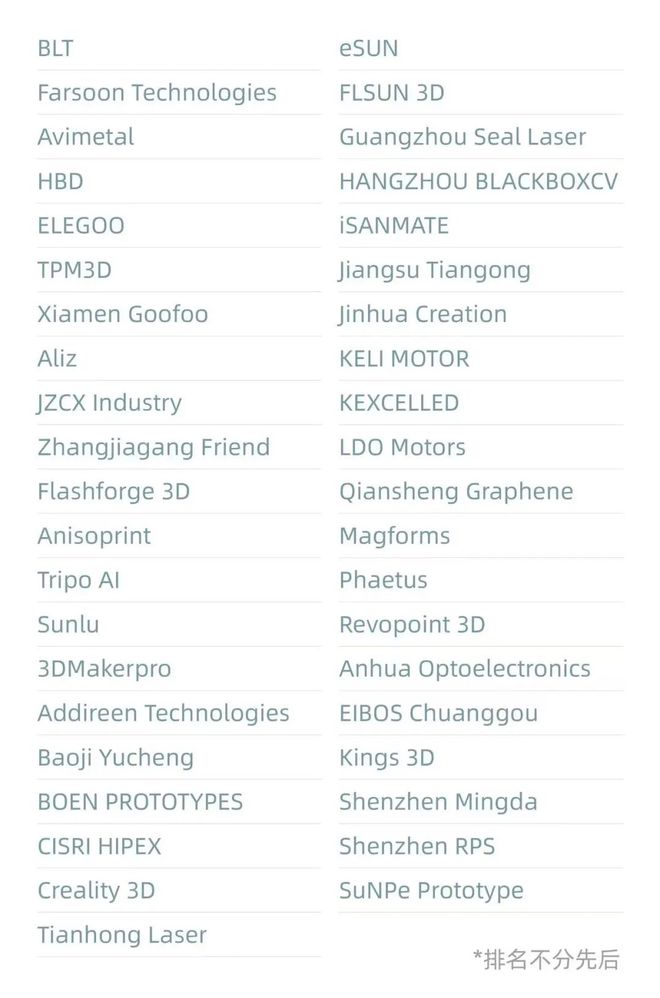Choose Tripo AI from the list
This screenshot has width=660, height=998.
tap(79, 580)
